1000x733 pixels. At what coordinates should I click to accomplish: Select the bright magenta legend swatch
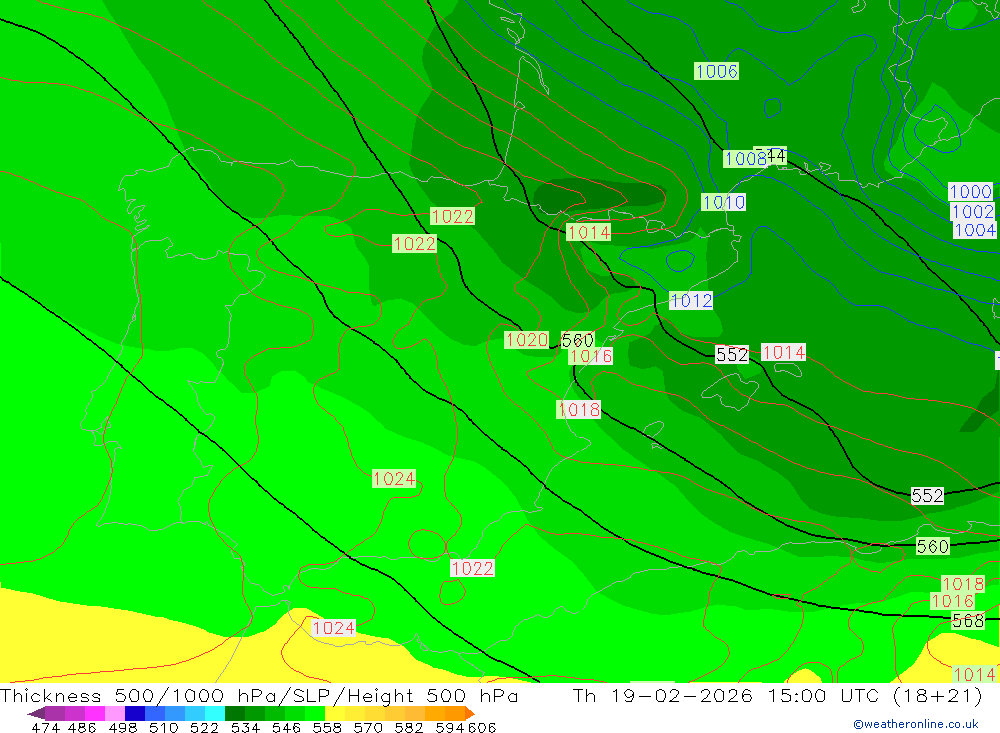tap(94, 713)
